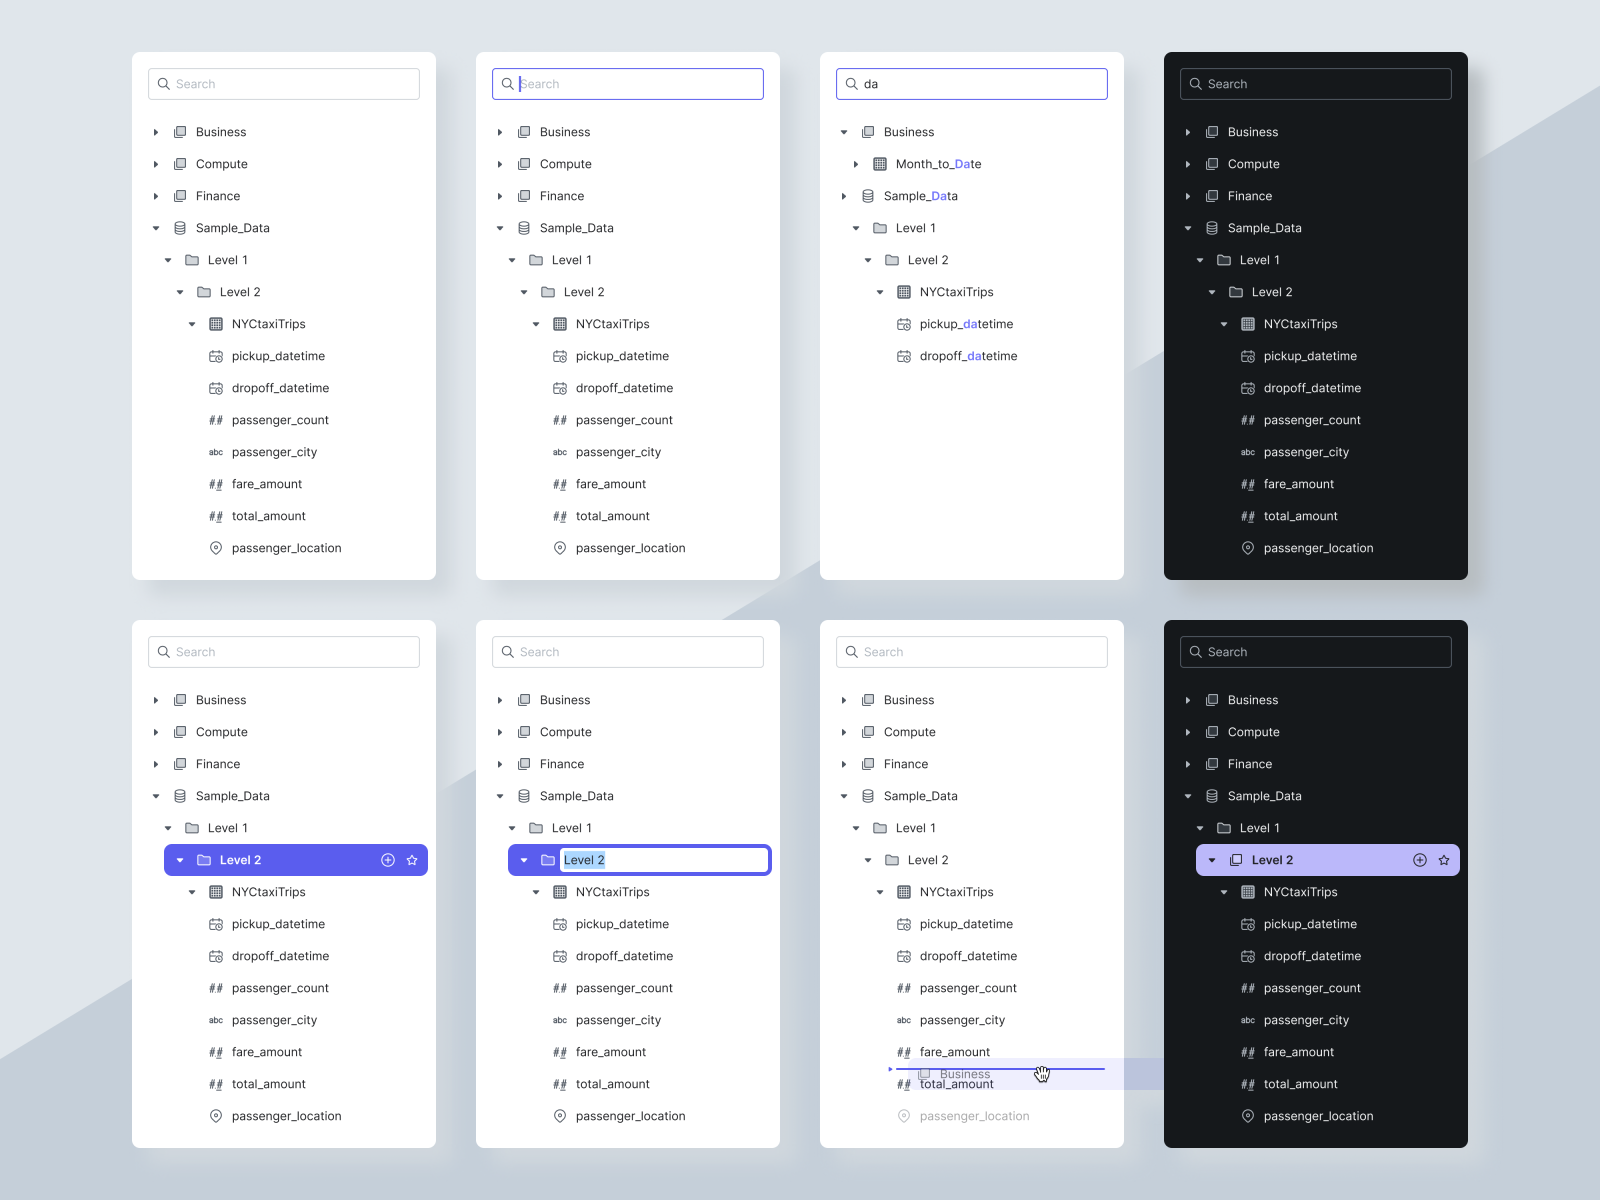1600x1200 pixels.
Task: Click the folder icon next to Level 1
Action: click(192, 260)
